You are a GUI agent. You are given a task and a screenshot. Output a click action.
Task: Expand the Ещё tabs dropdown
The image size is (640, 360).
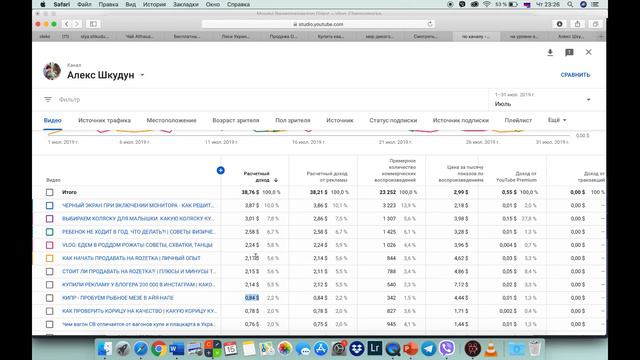(x=557, y=120)
